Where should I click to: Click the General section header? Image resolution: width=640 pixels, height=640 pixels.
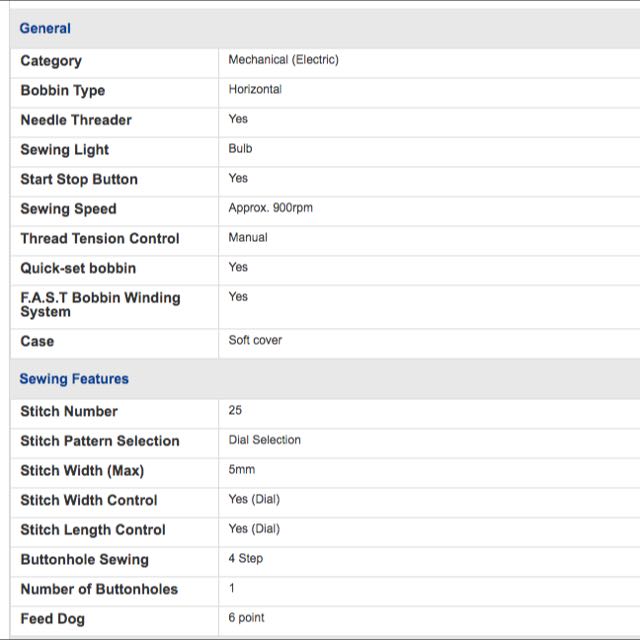[45, 29]
